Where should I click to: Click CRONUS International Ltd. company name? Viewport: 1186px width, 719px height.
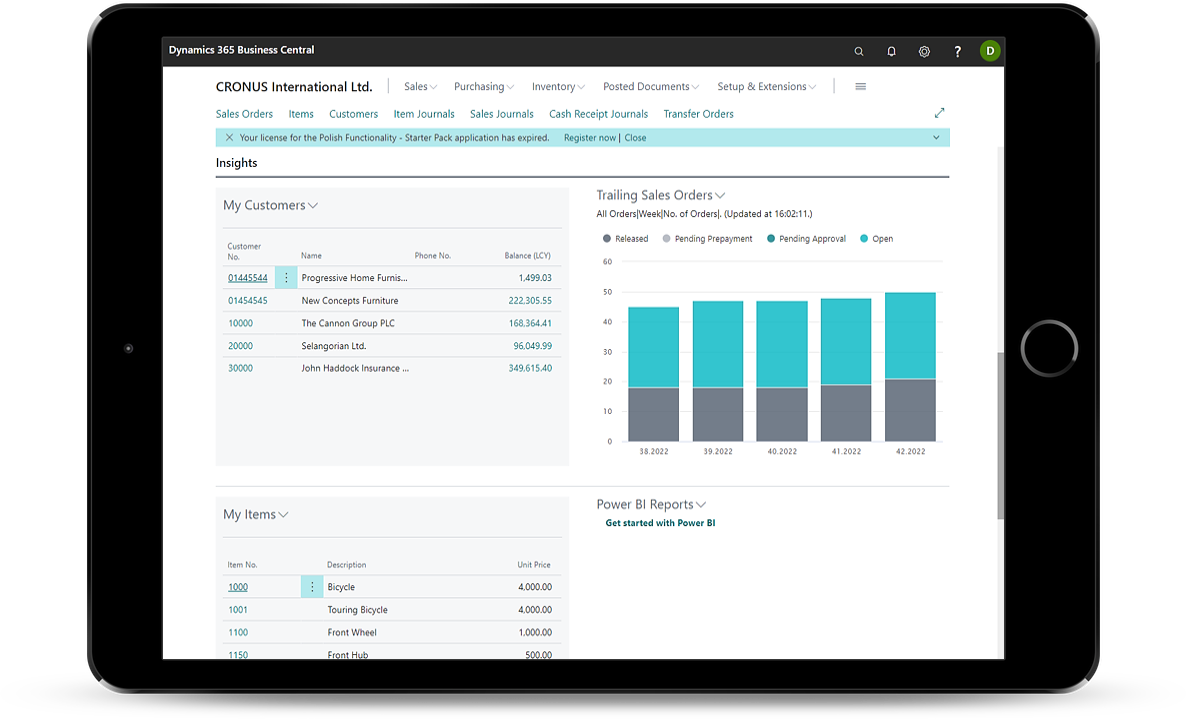click(x=294, y=87)
